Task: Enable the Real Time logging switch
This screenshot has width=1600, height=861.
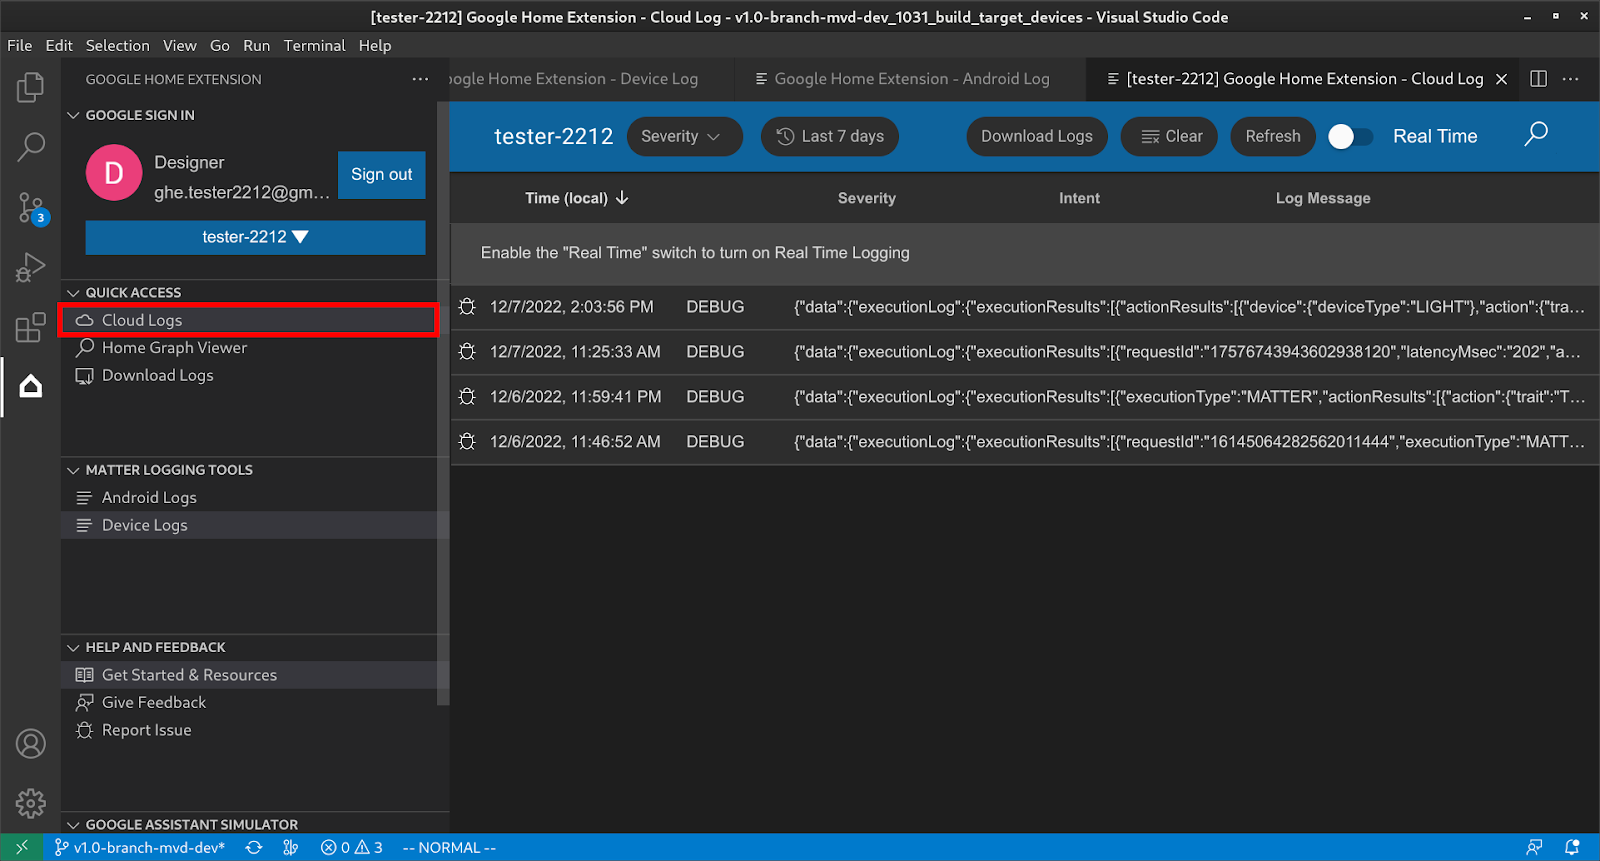Action: 1350,137
